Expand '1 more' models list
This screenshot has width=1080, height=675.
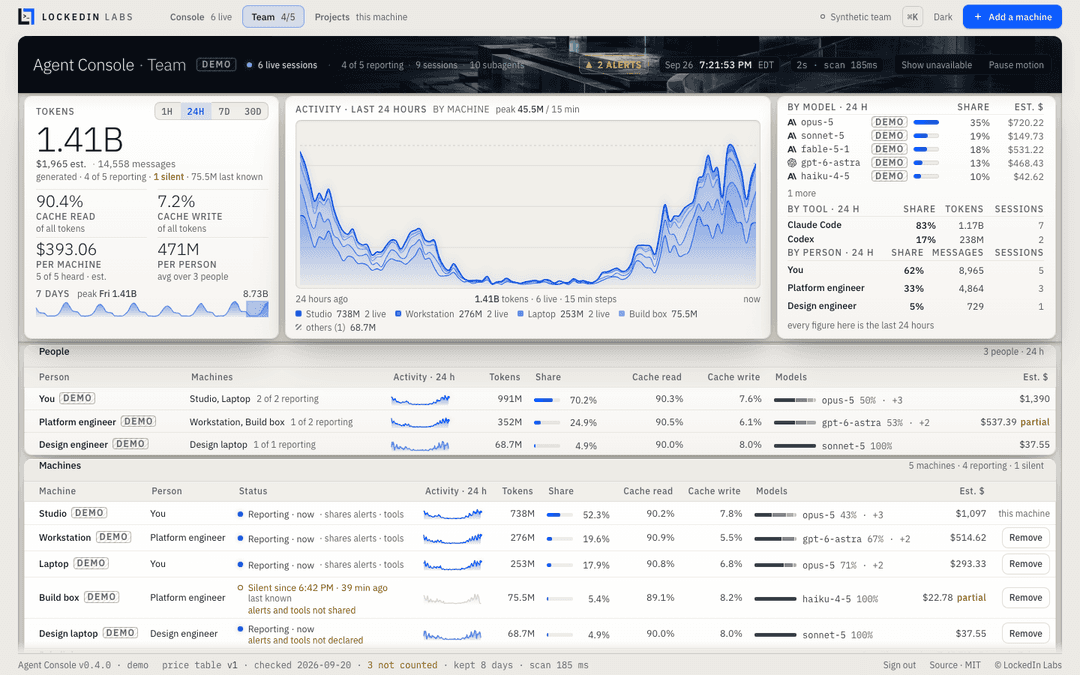[x=802, y=194]
